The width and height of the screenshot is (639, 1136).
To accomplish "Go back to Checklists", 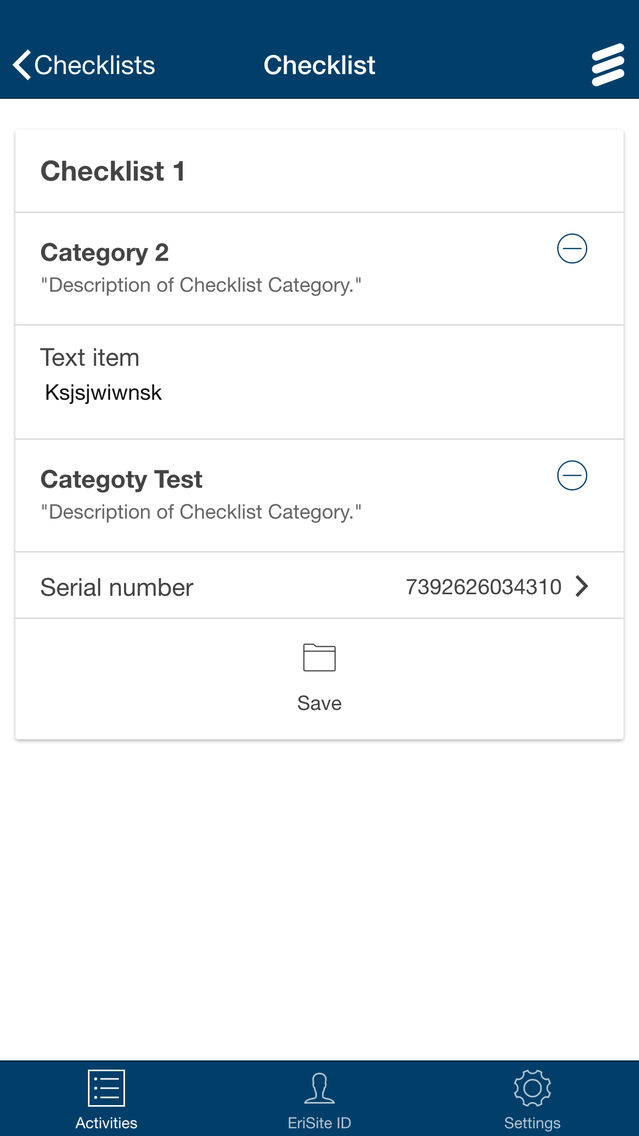I will point(84,65).
